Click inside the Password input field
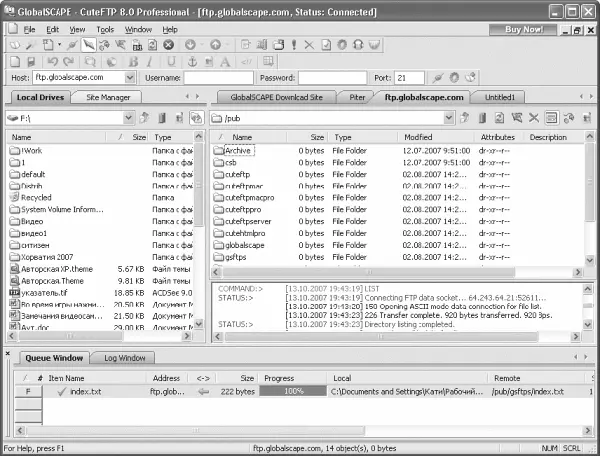 (x=333, y=78)
